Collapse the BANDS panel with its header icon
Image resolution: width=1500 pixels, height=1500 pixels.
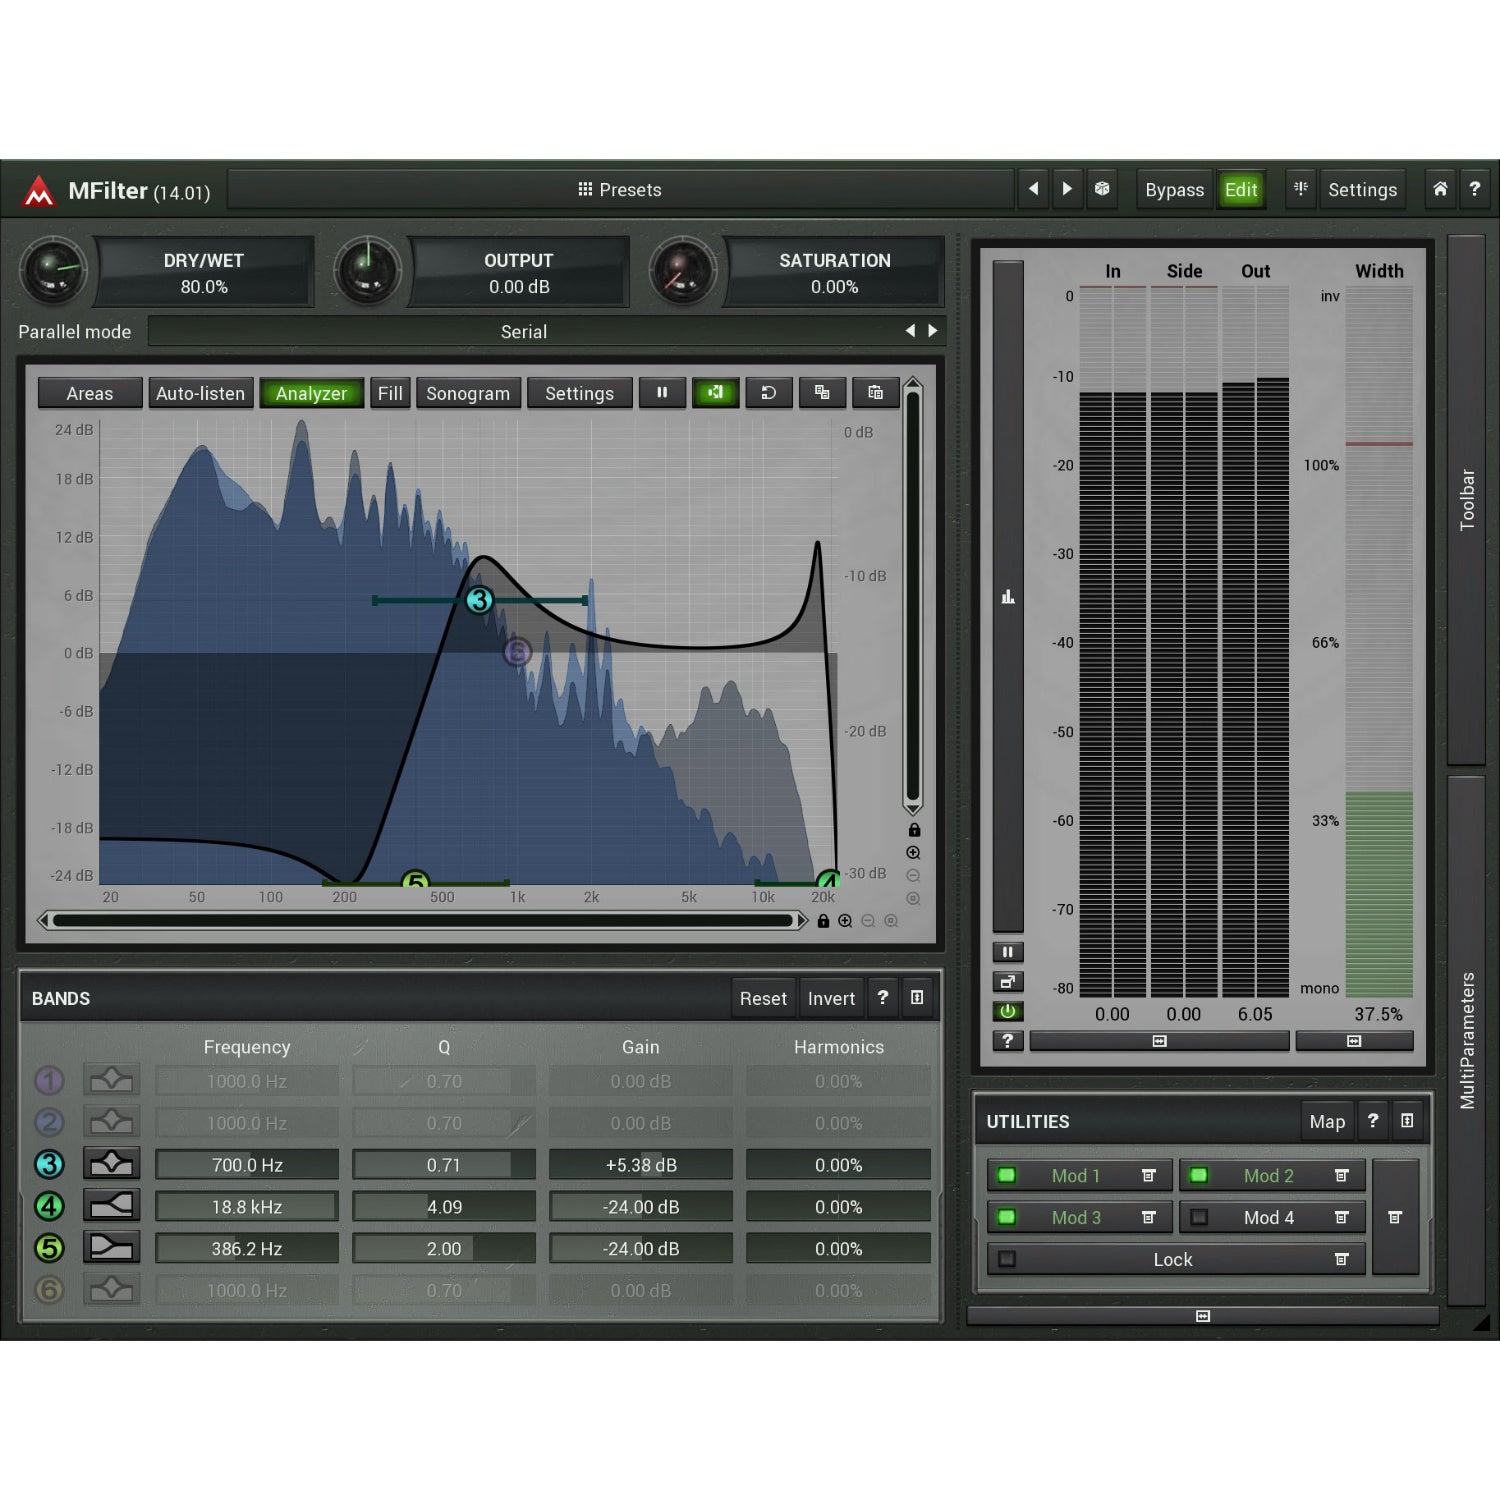coord(916,998)
